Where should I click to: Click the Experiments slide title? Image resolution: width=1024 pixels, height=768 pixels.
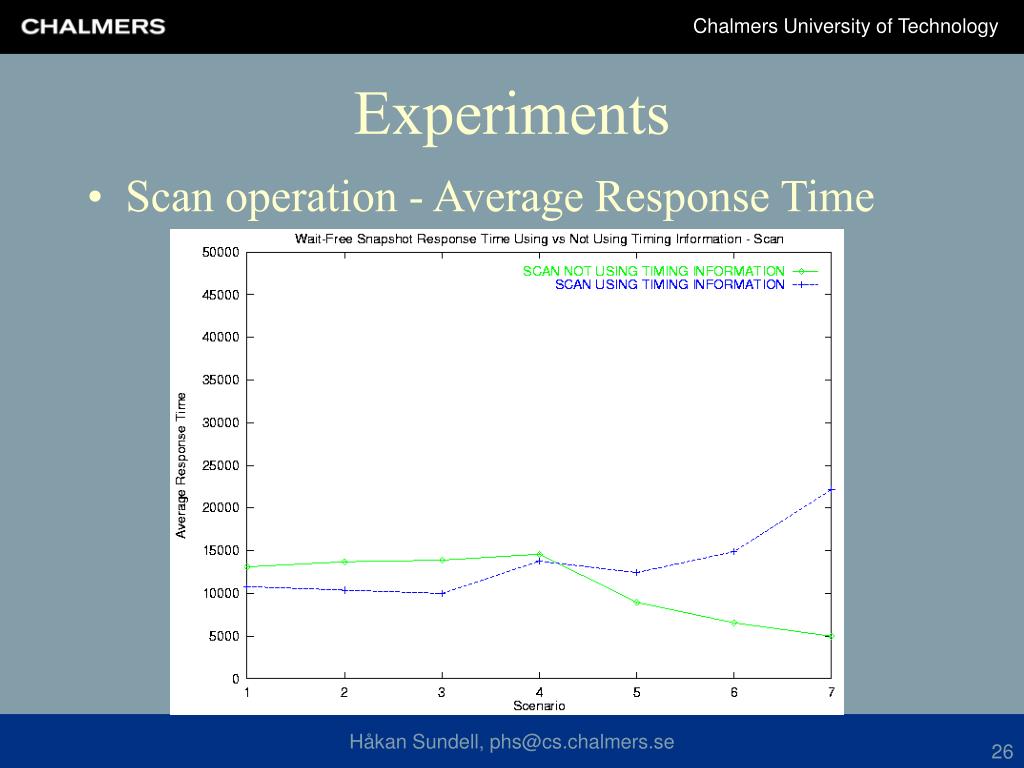pyautogui.click(x=511, y=114)
